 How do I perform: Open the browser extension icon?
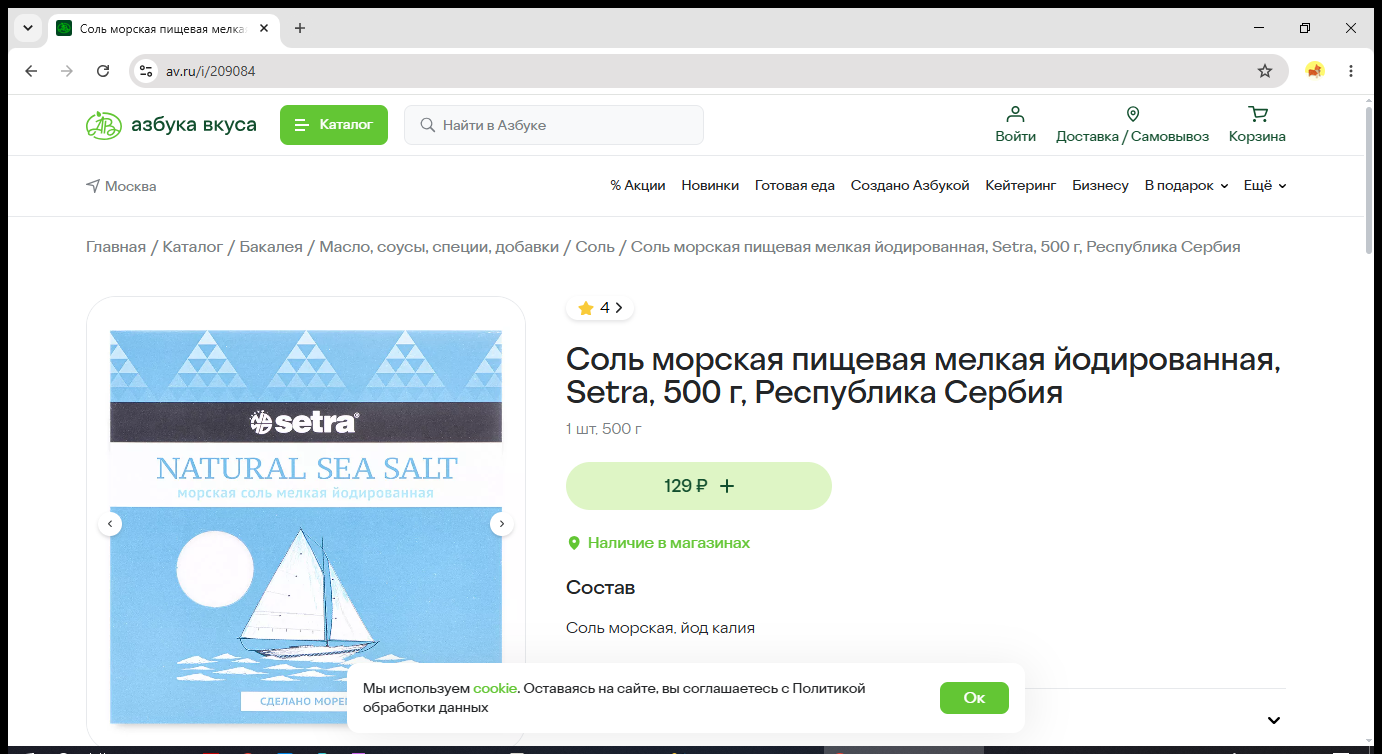[x=1315, y=71]
